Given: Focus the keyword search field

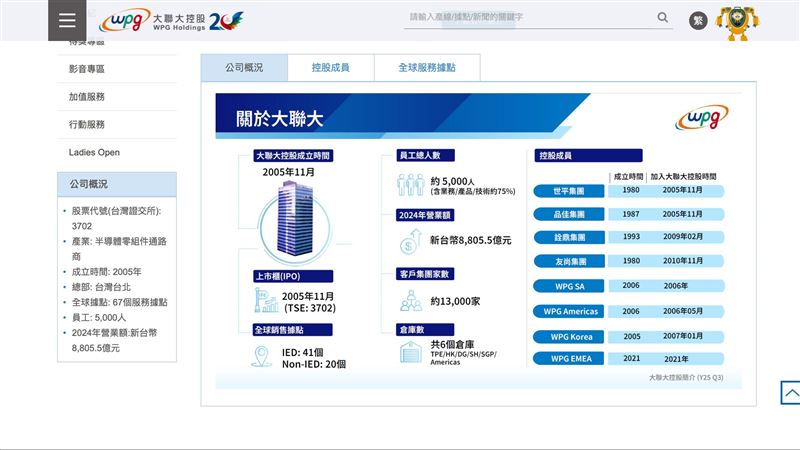Looking at the screenshot, I should pyautogui.click(x=530, y=17).
